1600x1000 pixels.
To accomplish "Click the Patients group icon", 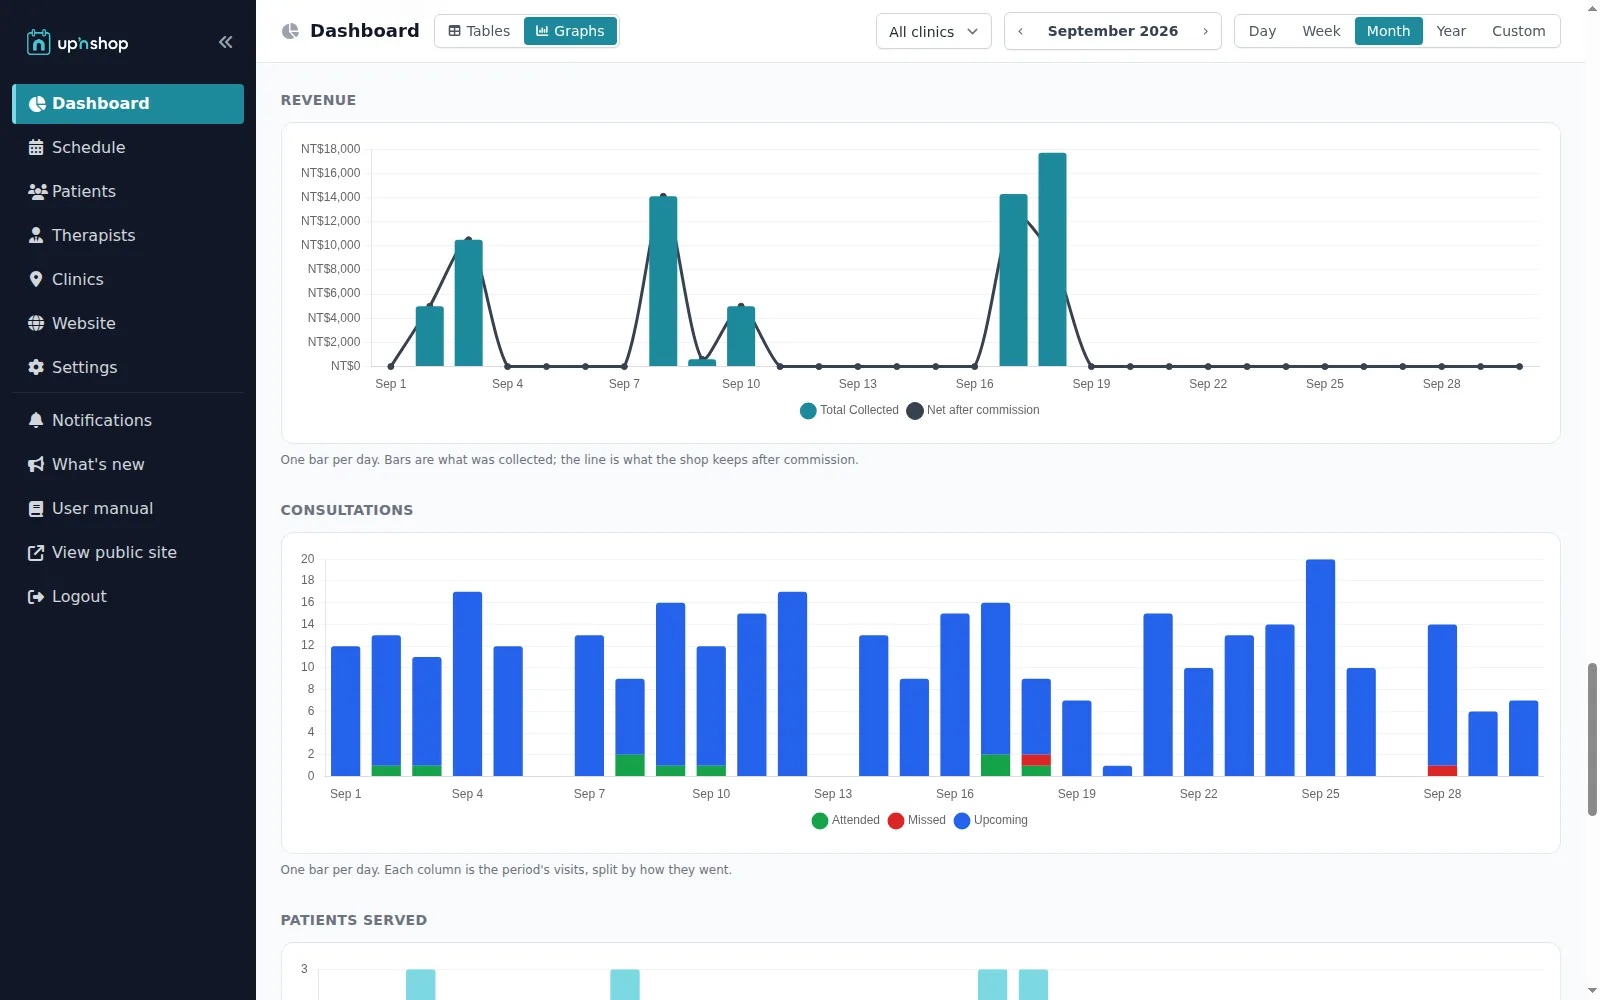I will point(37,191).
